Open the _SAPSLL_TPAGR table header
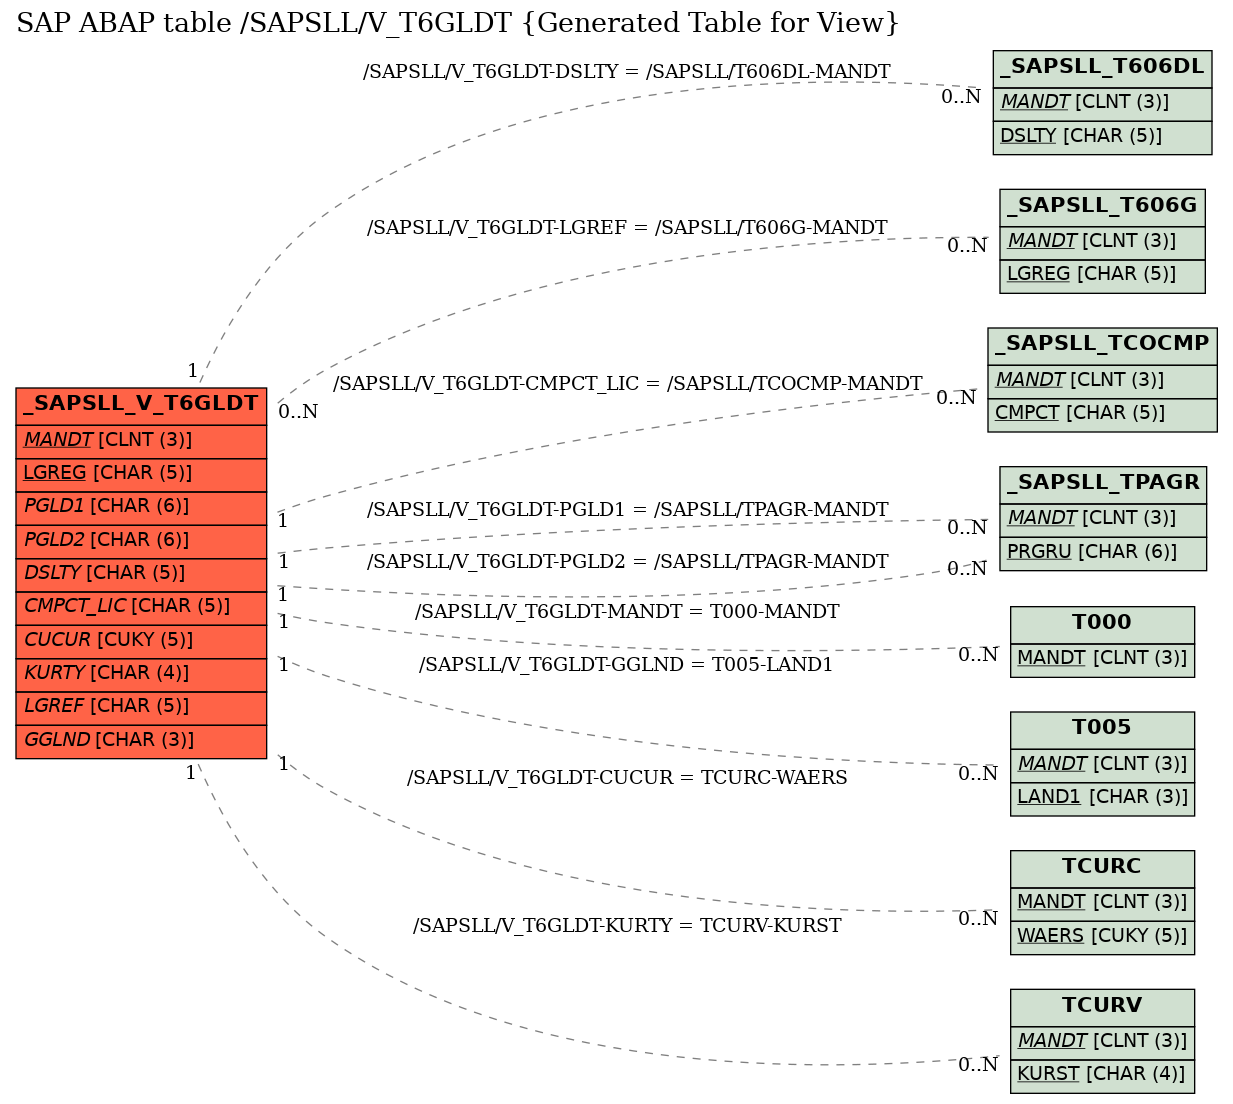1233x1104 pixels. point(1103,484)
